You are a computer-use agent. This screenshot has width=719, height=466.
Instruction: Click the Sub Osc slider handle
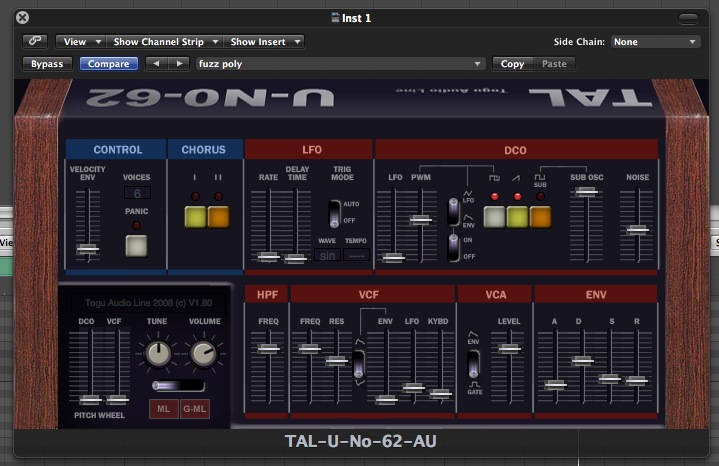pyautogui.click(x=586, y=192)
